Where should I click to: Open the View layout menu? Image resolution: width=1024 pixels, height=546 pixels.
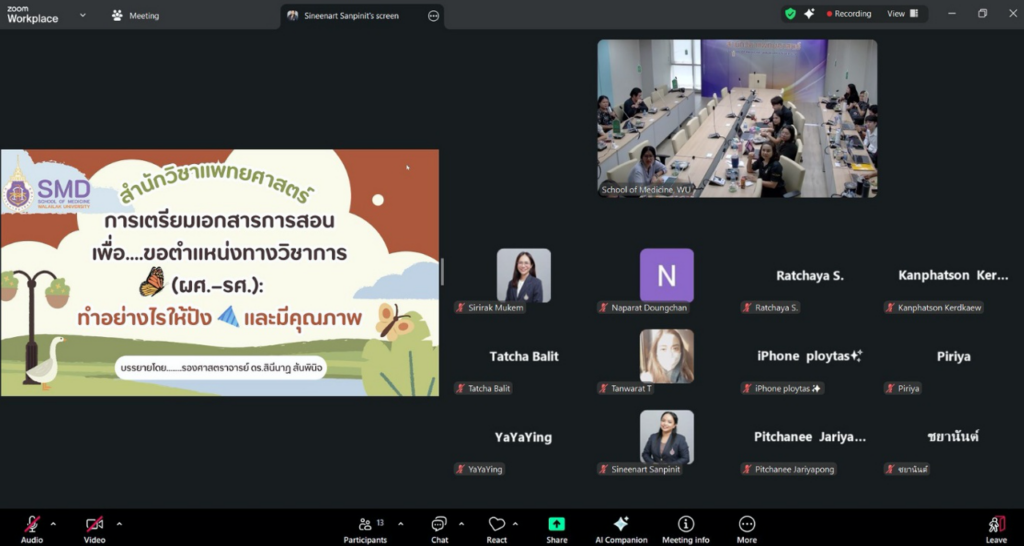coord(902,14)
